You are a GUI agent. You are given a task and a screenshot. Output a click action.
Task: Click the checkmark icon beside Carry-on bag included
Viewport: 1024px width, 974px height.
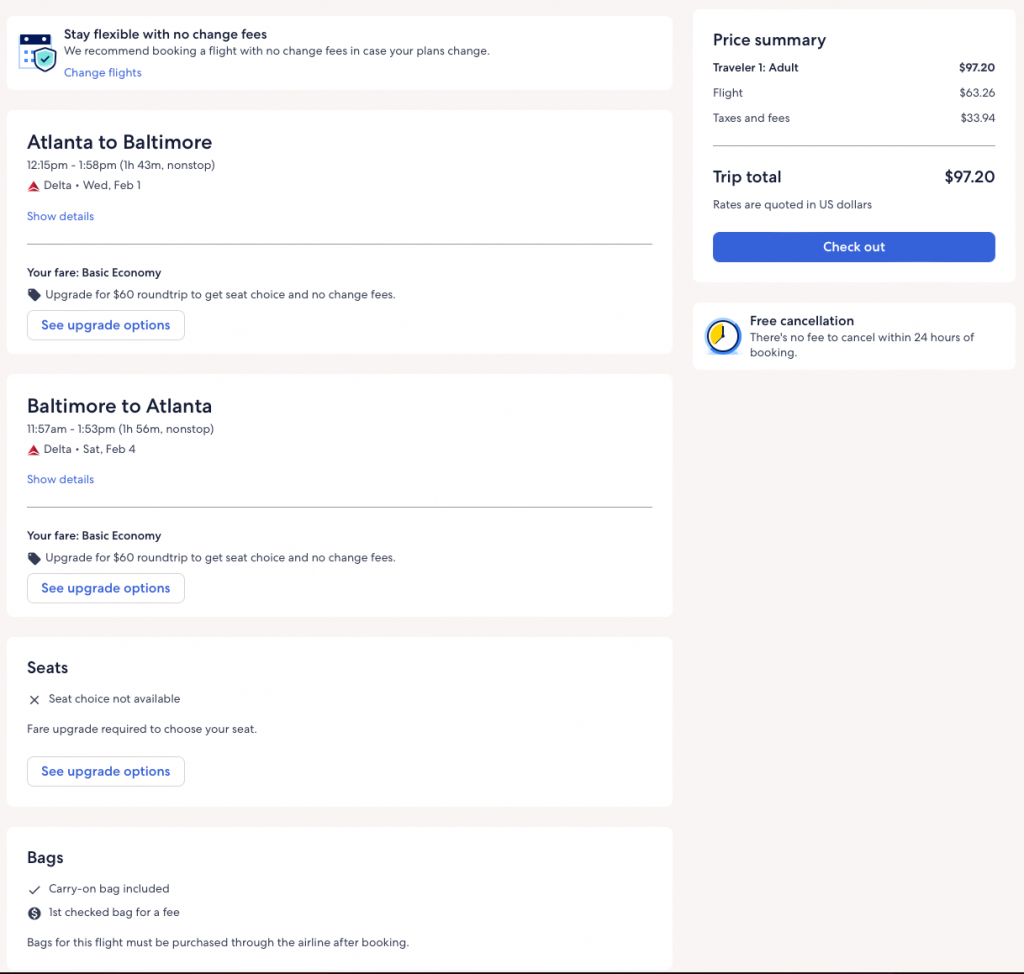[34, 889]
